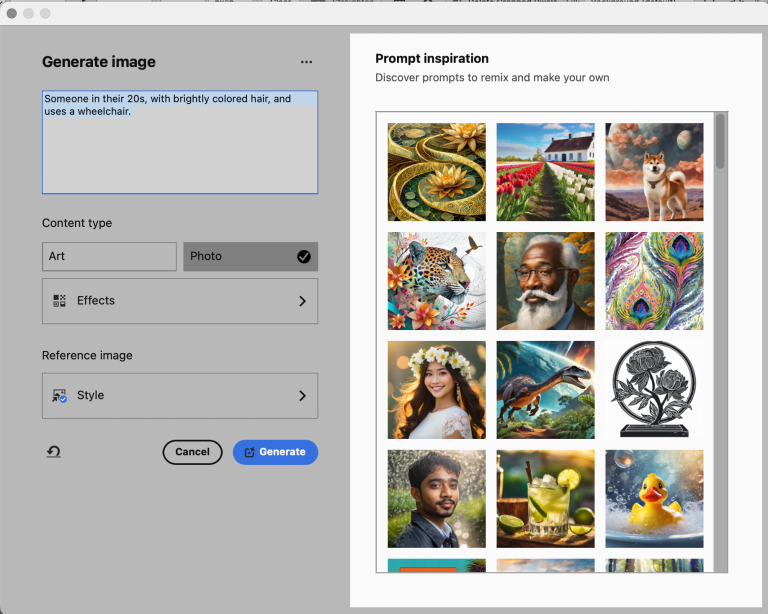Click into the prompt text field
This screenshot has width=768, height=614.
coord(180,150)
